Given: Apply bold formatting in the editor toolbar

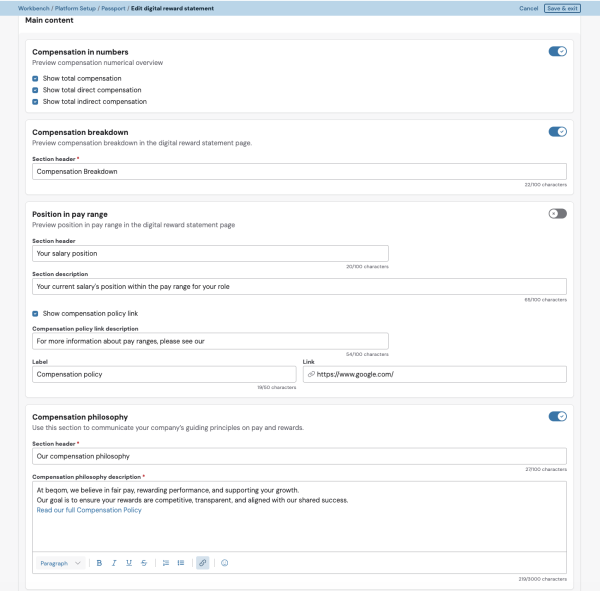Looking at the screenshot, I should pyautogui.click(x=99, y=563).
